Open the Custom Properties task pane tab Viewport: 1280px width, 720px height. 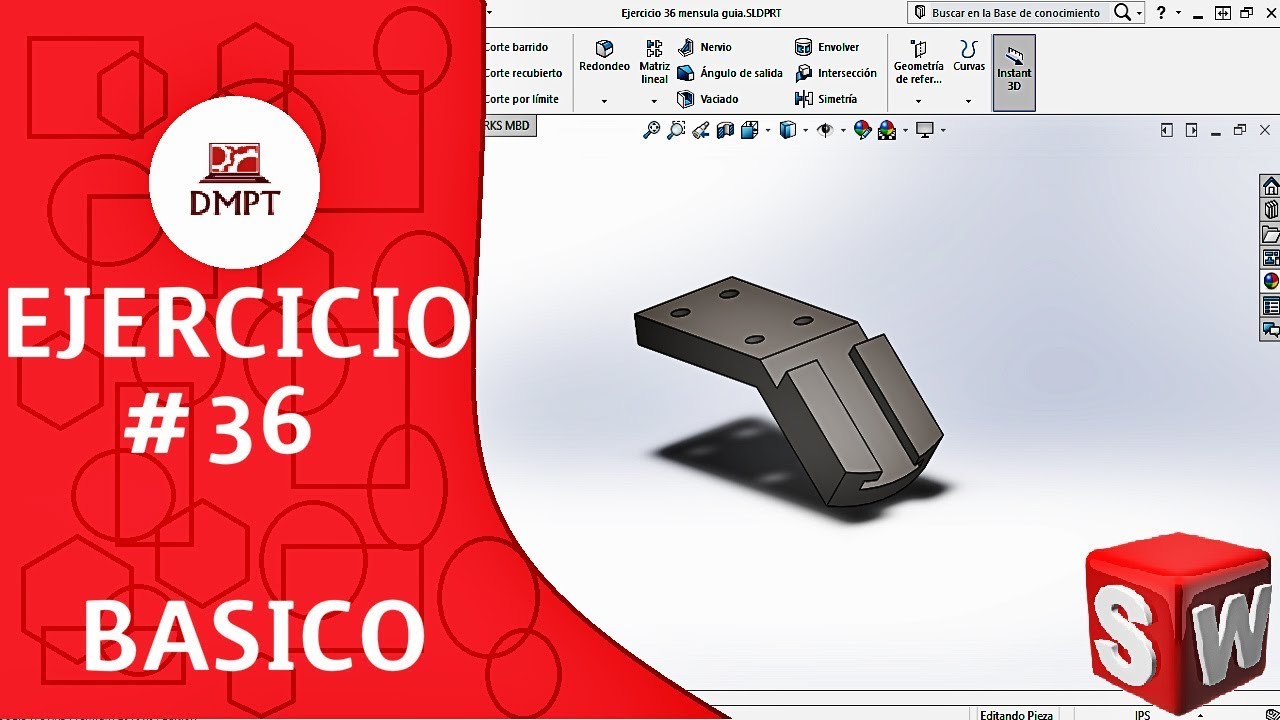click(1271, 306)
